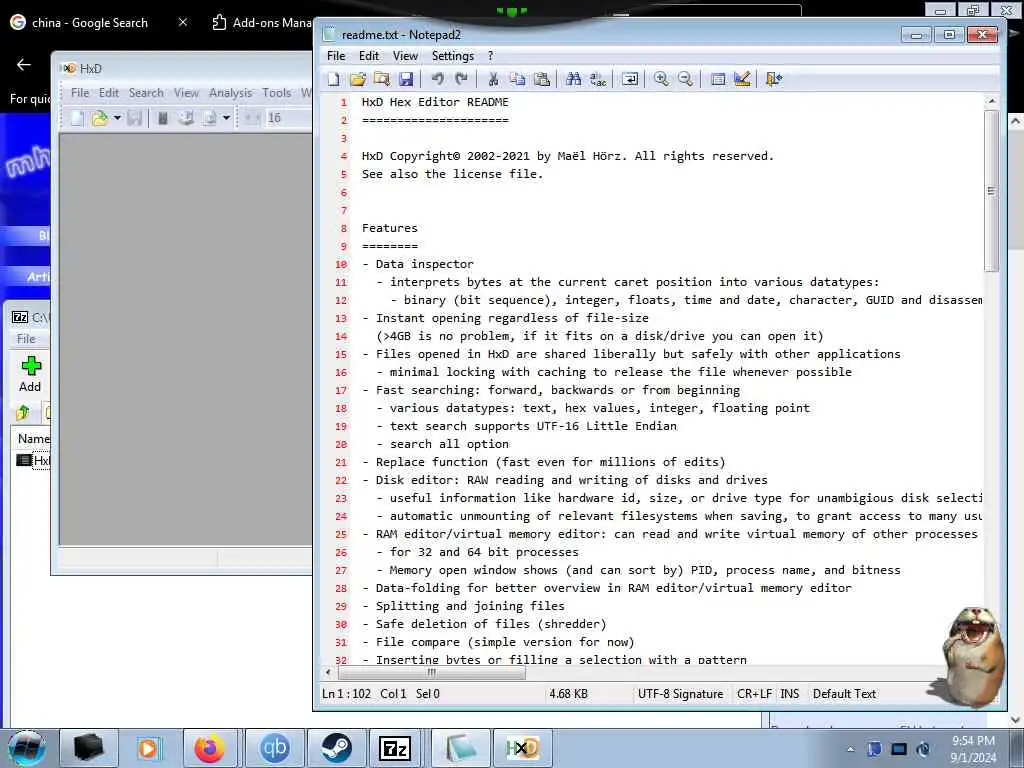The image size is (1024, 768).
Task: Open the Tools menu in HxD window
Action: (x=276, y=93)
